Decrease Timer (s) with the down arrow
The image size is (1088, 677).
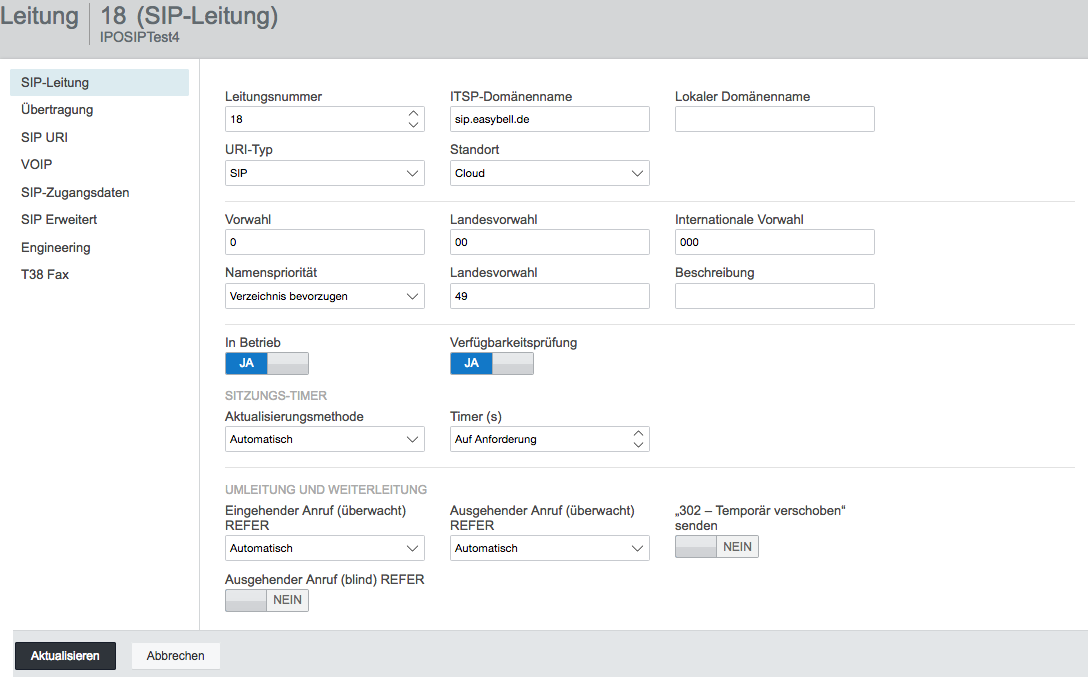638,445
